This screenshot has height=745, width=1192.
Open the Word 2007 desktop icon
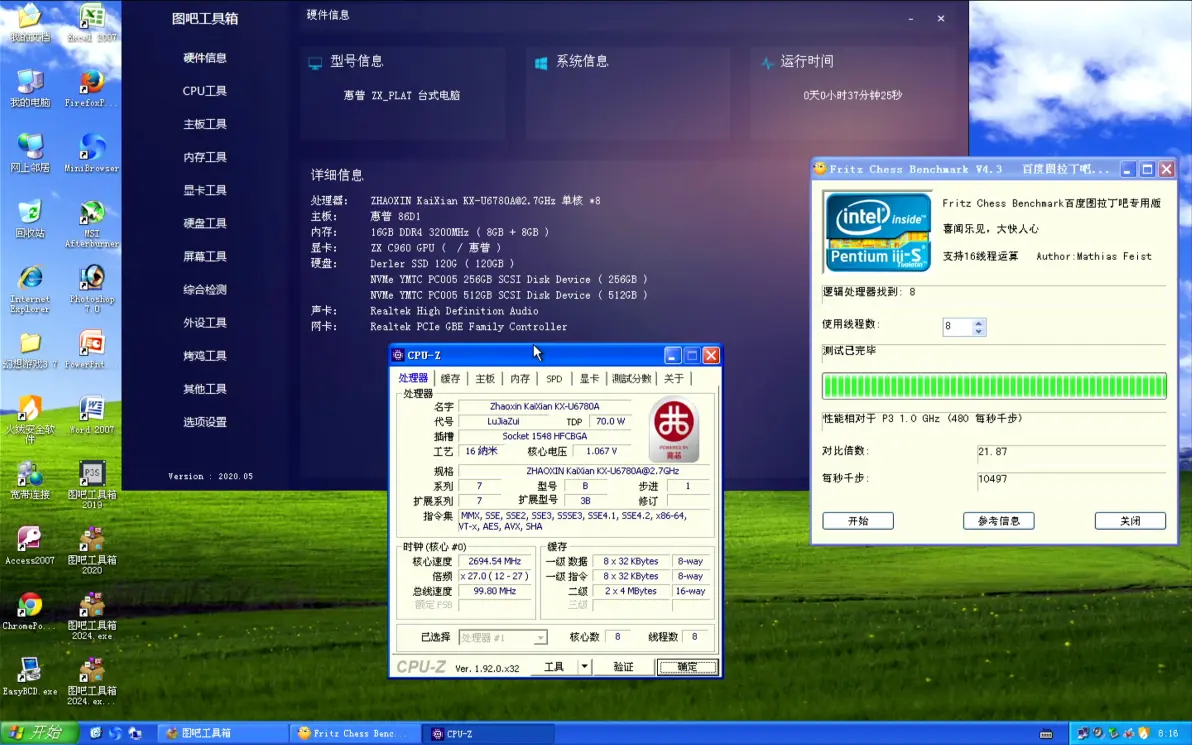click(x=92, y=414)
